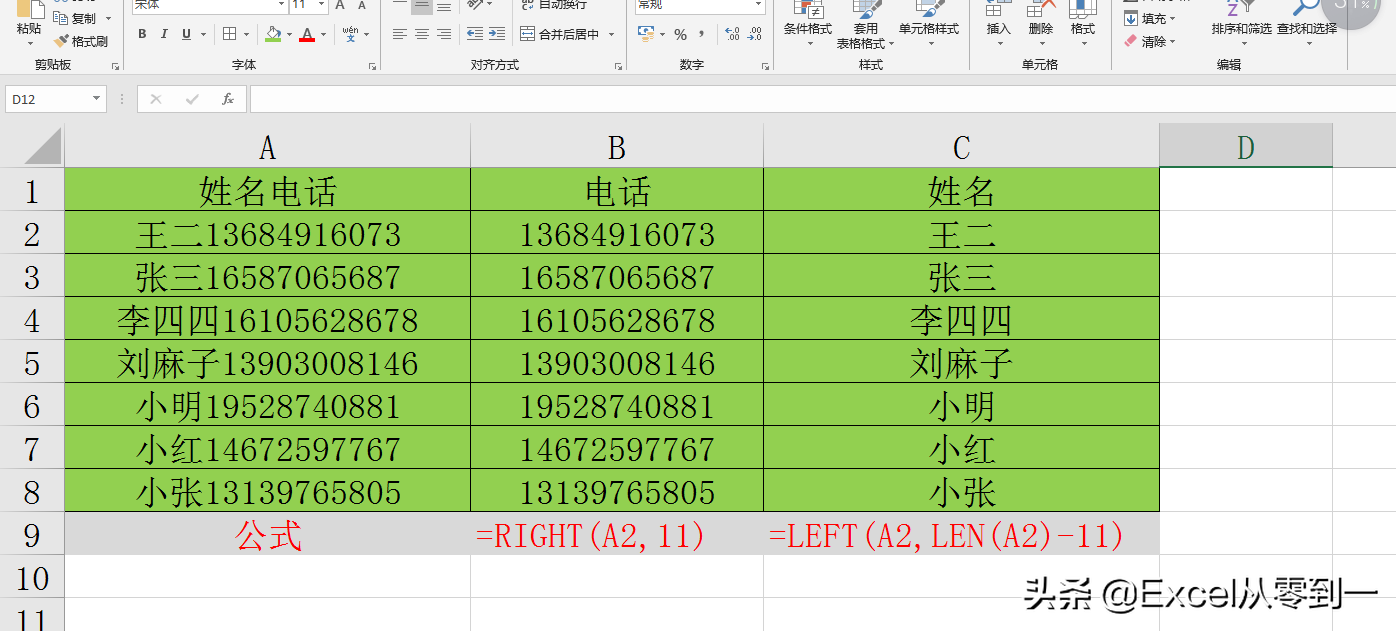Click the increase decimal icon

point(732,34)
